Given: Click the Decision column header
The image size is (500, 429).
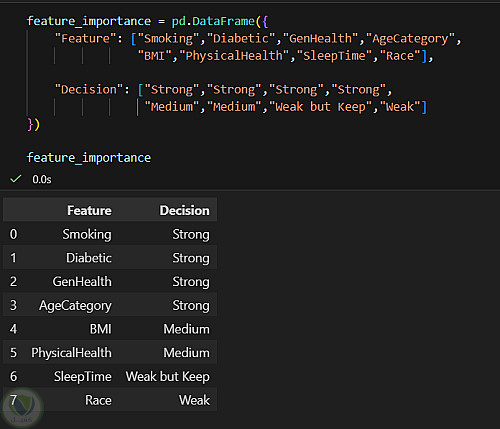Looking at the screenshot, I should [184, 210].
